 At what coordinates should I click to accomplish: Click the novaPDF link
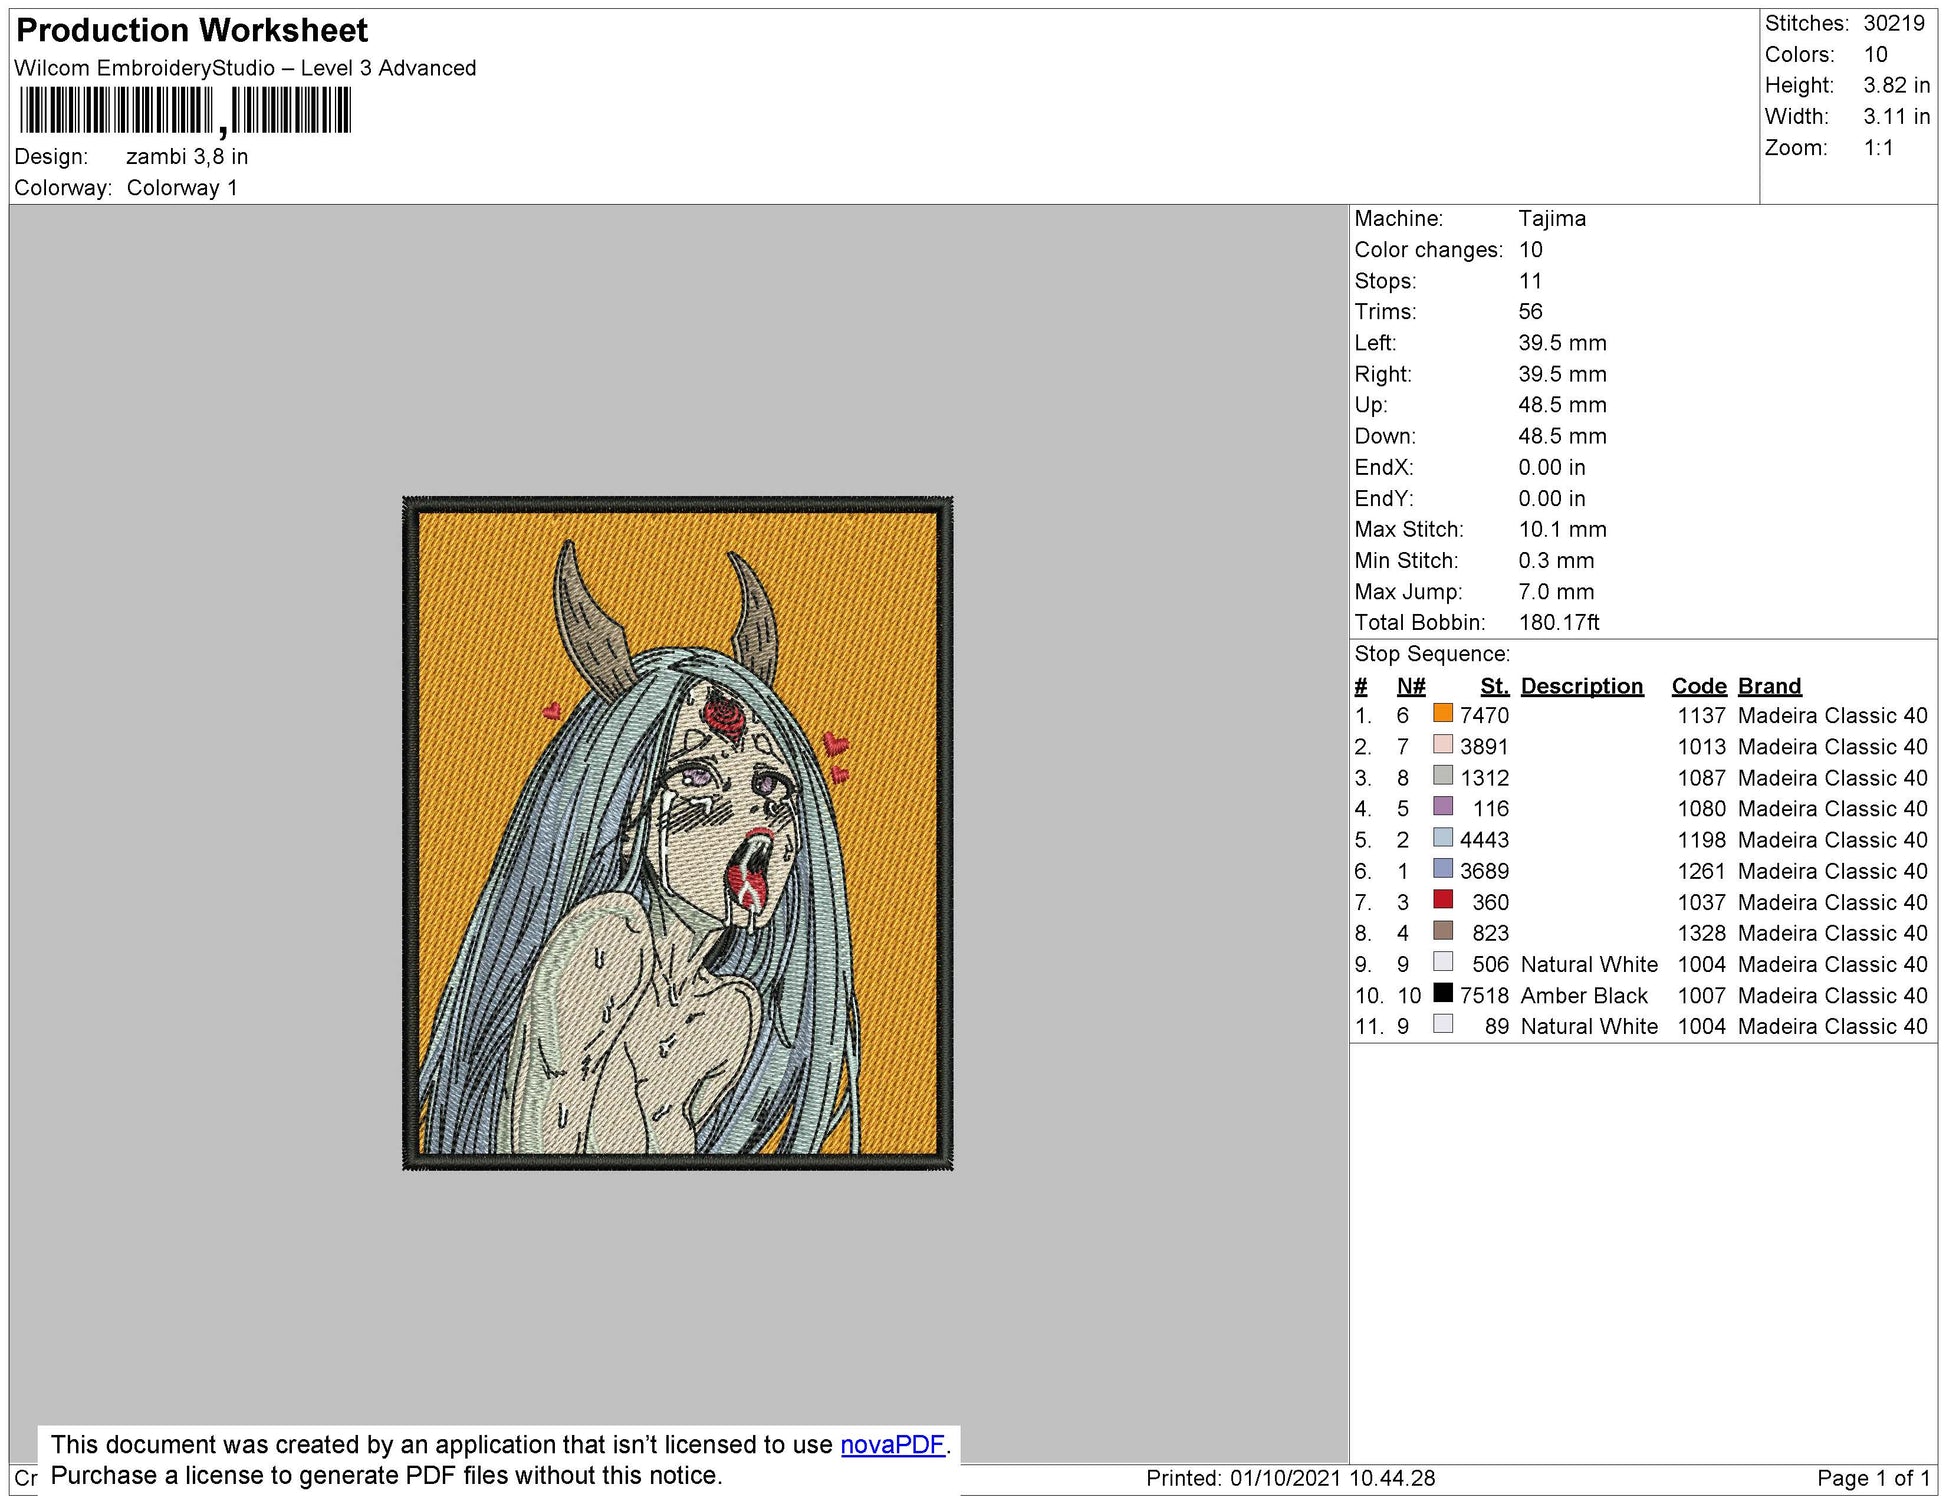point(893,1445)
